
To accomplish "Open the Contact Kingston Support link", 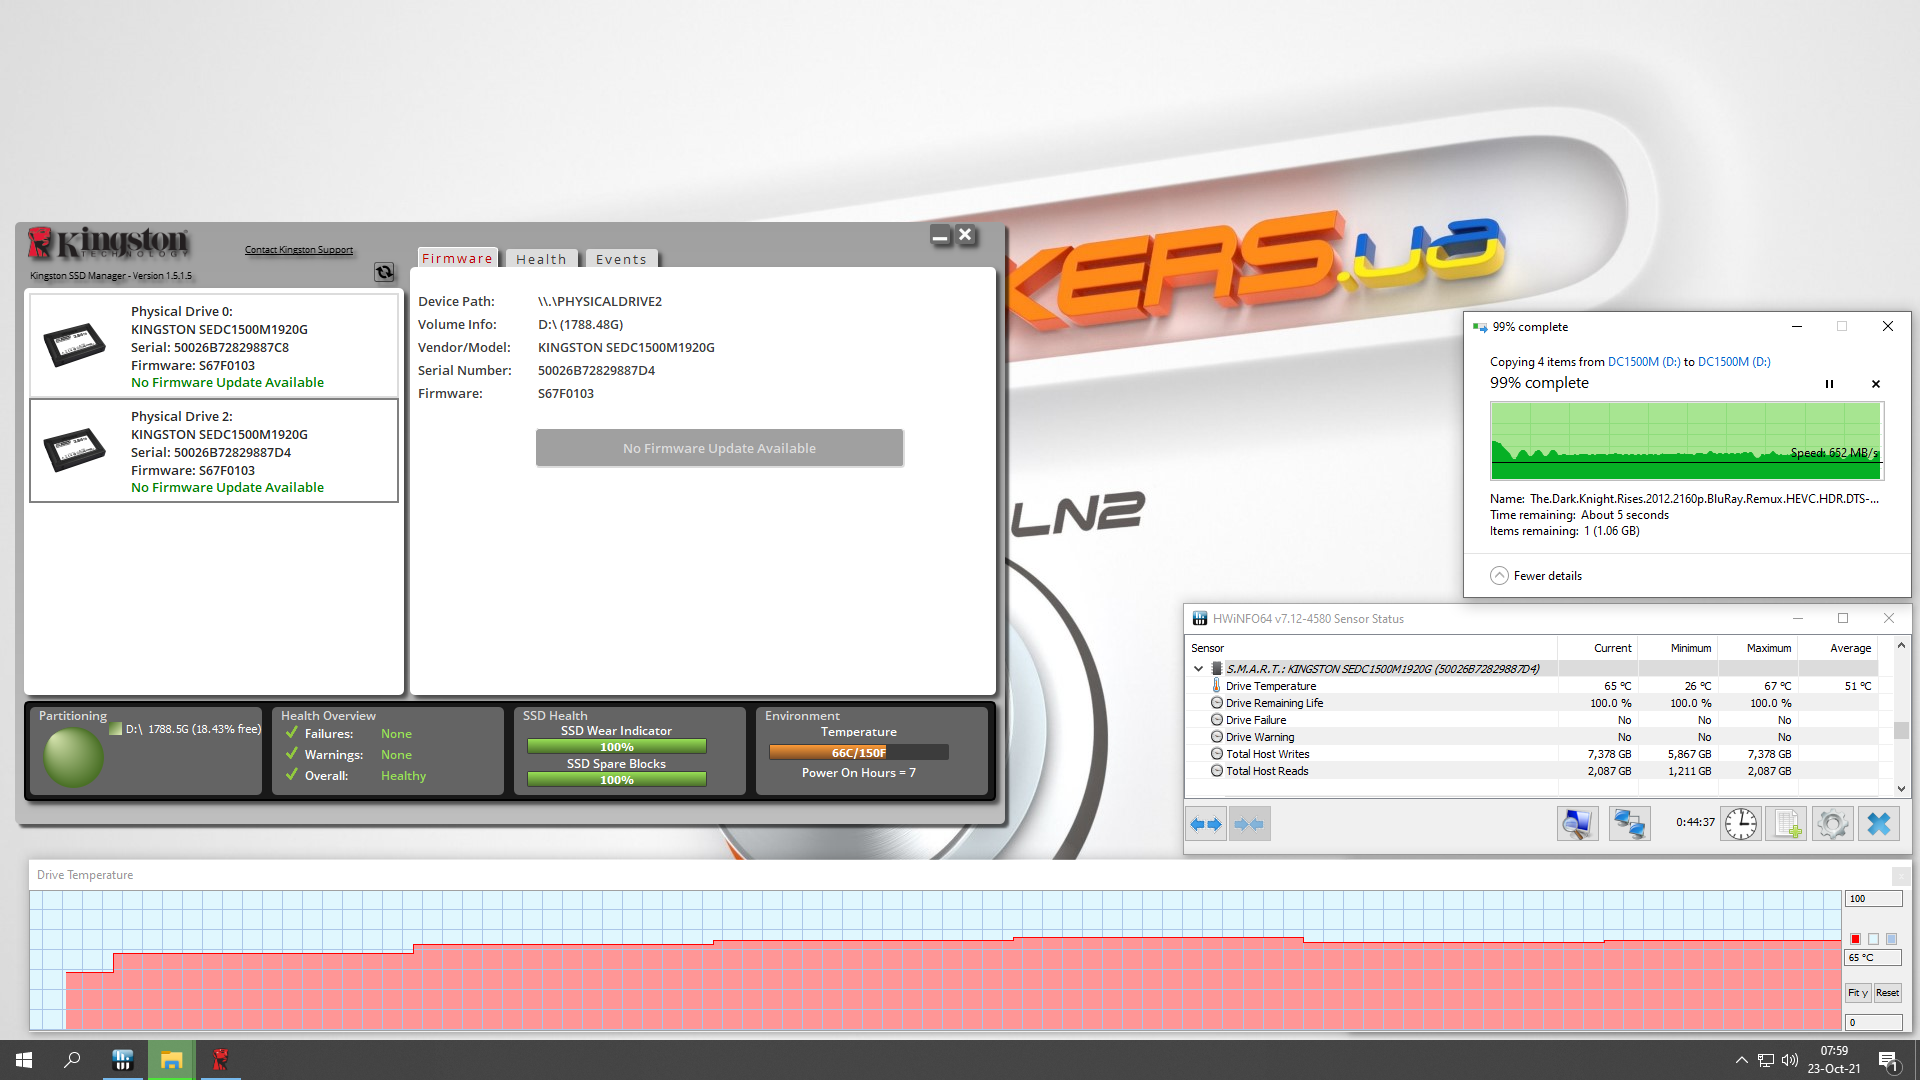I will point(298,250).
